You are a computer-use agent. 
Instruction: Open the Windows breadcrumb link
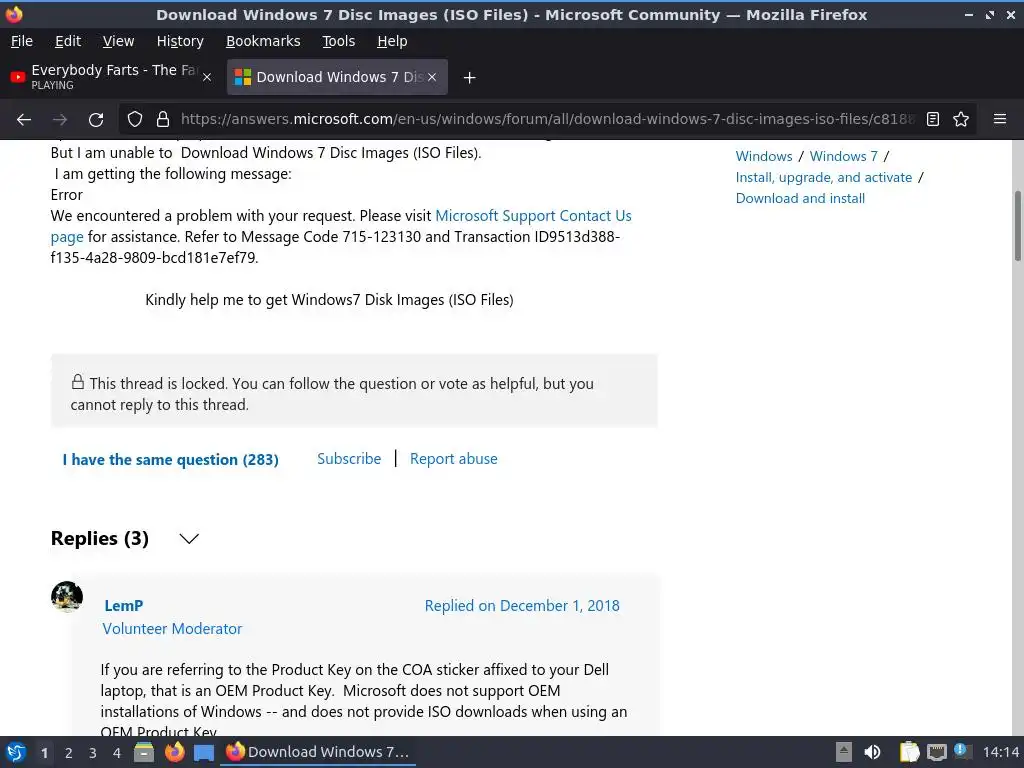(763, 156)
